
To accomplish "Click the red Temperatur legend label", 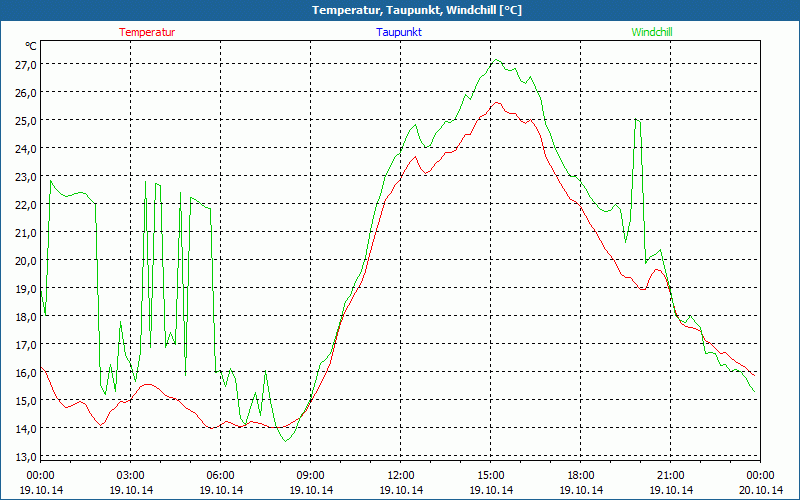I will pyautogui.click(x=147, y=32).
